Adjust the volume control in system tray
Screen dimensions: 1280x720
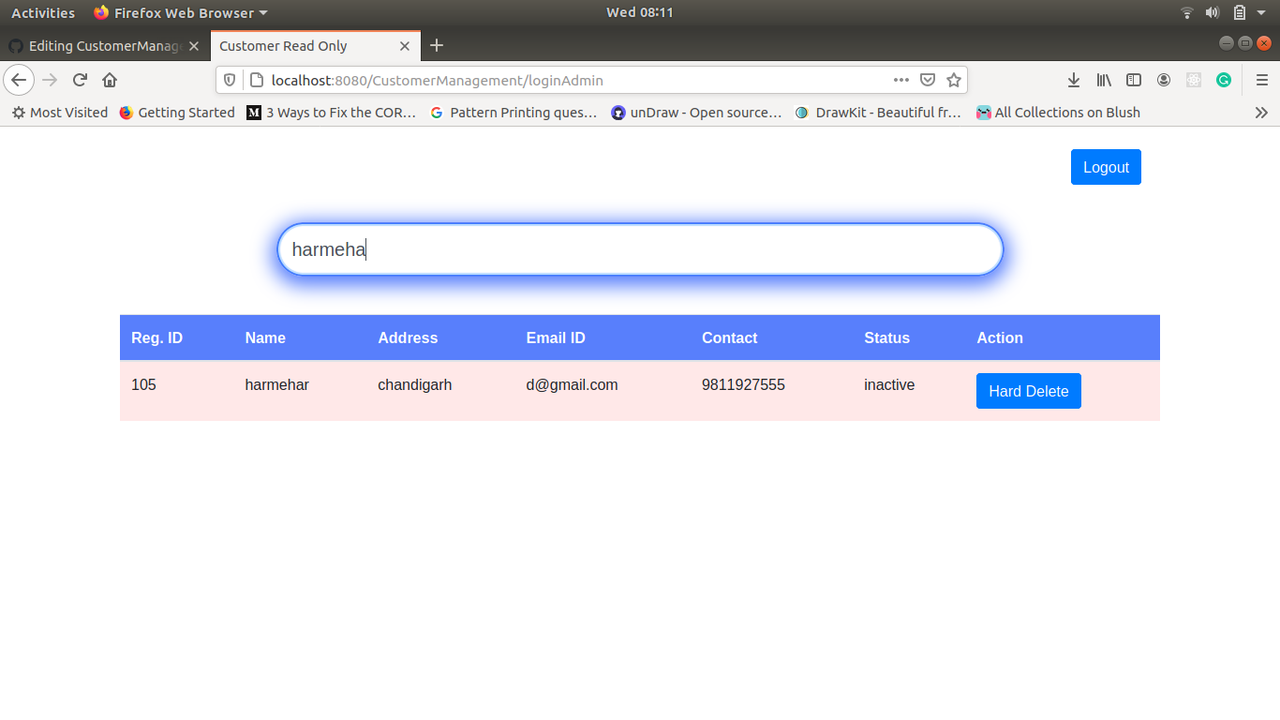point(1212,12)
